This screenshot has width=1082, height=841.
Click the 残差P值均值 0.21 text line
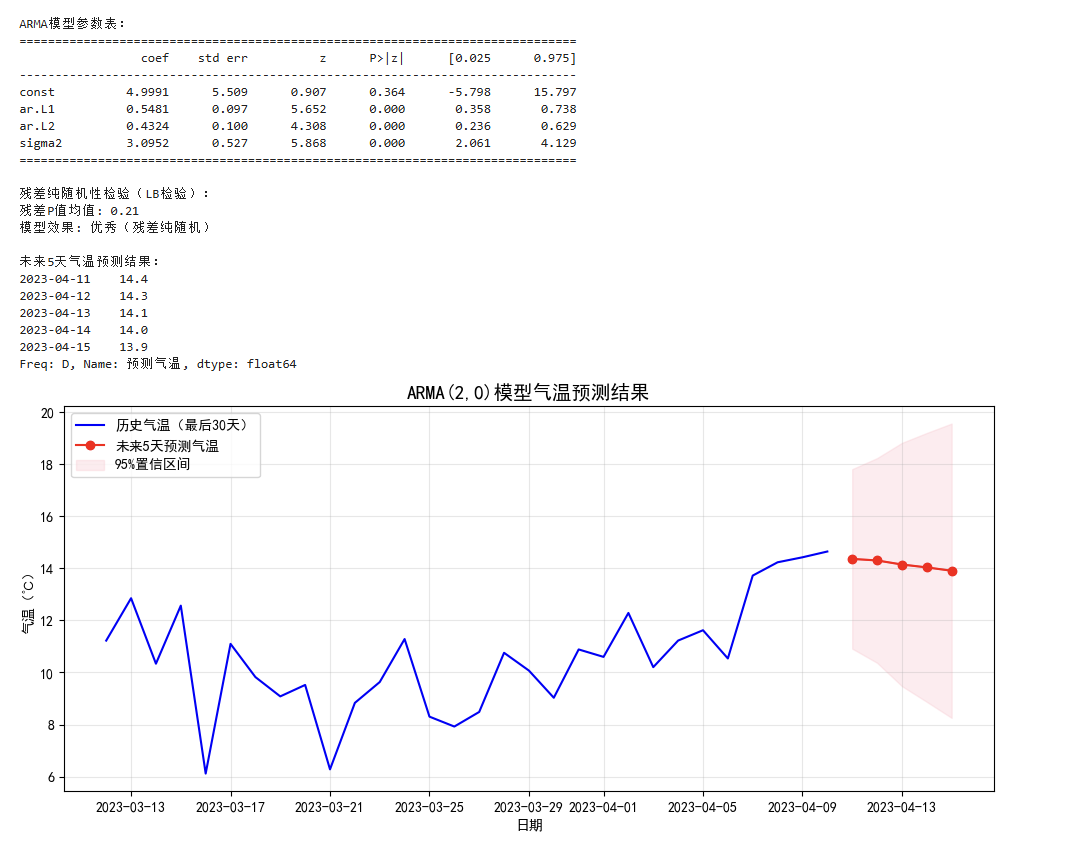pyautogui.click(x=79, y=211)
